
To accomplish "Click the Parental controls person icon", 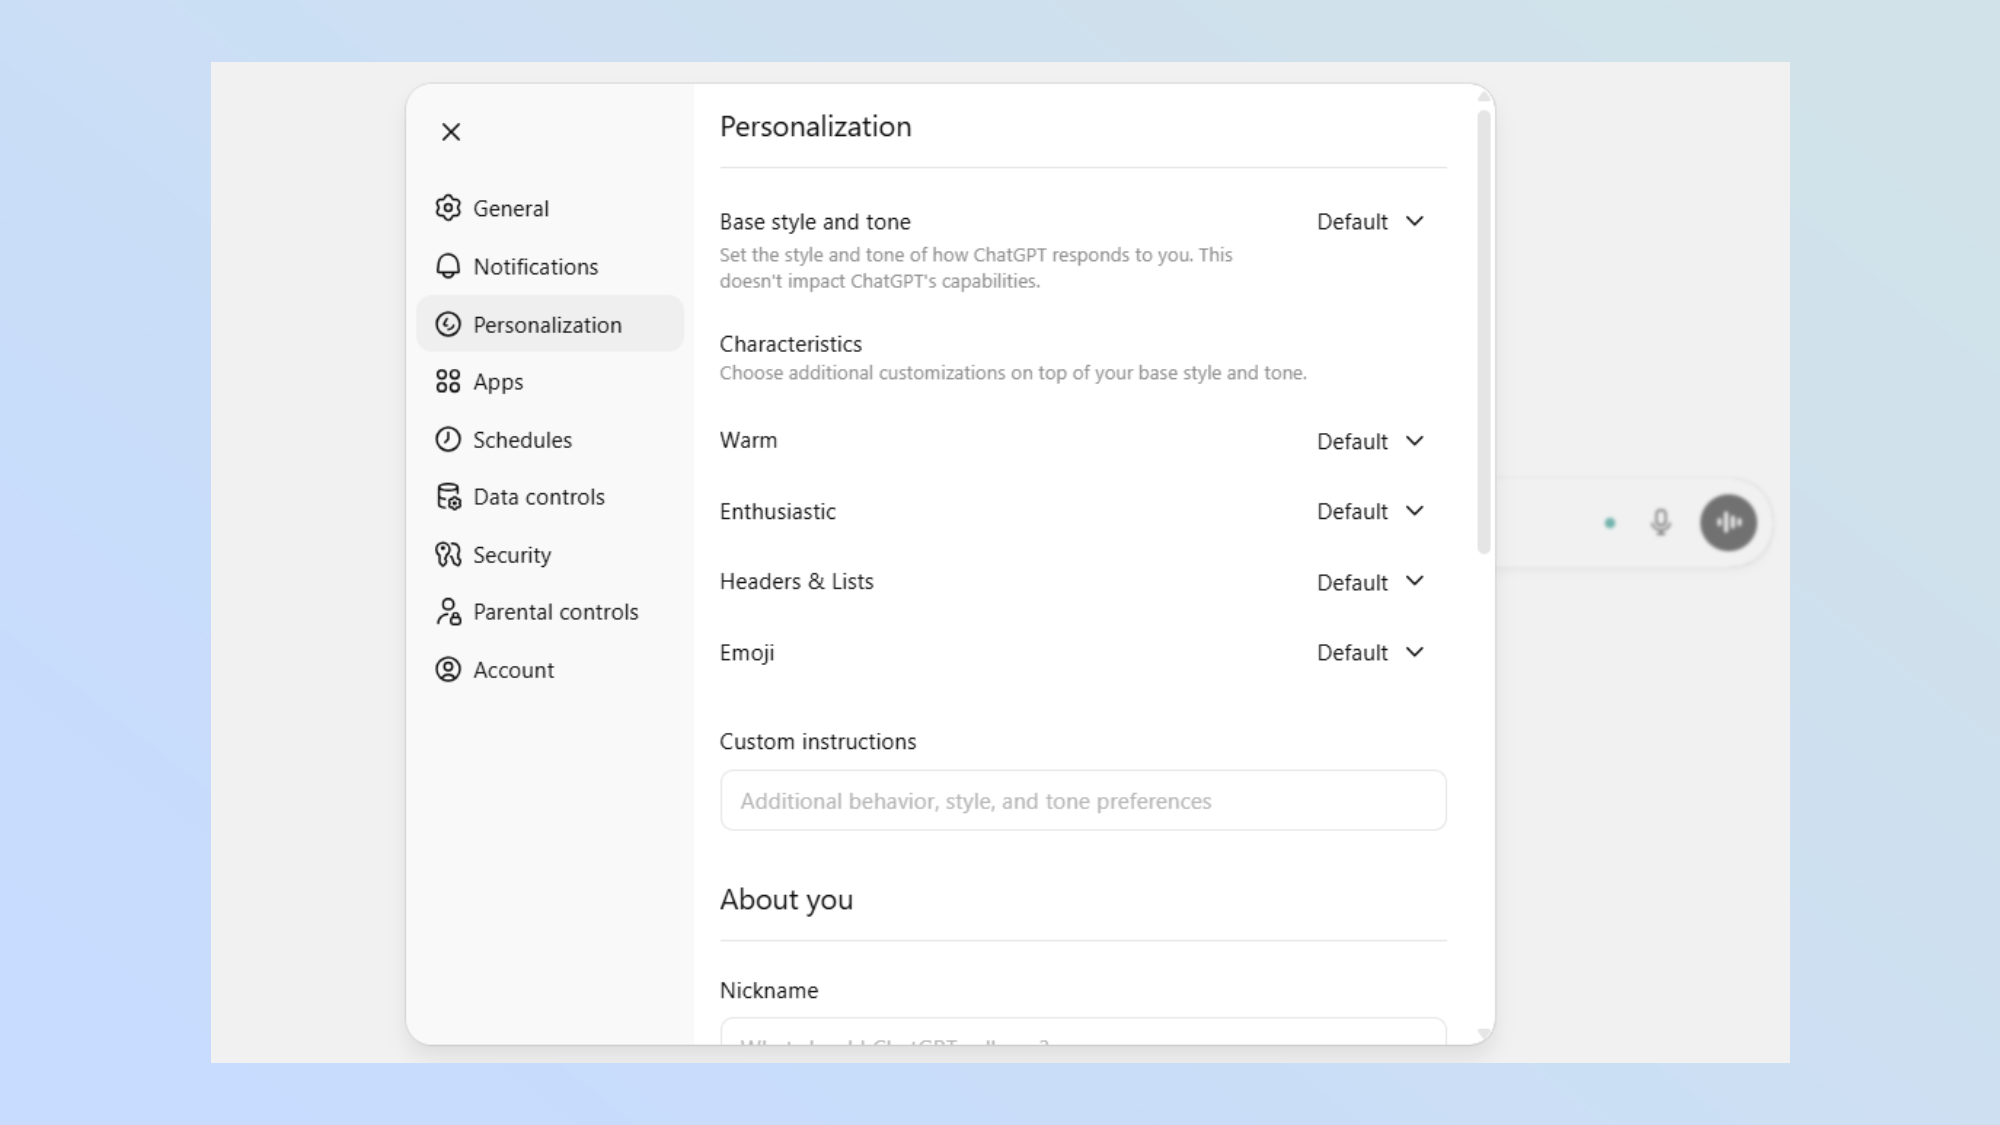I will pos(448,612).
